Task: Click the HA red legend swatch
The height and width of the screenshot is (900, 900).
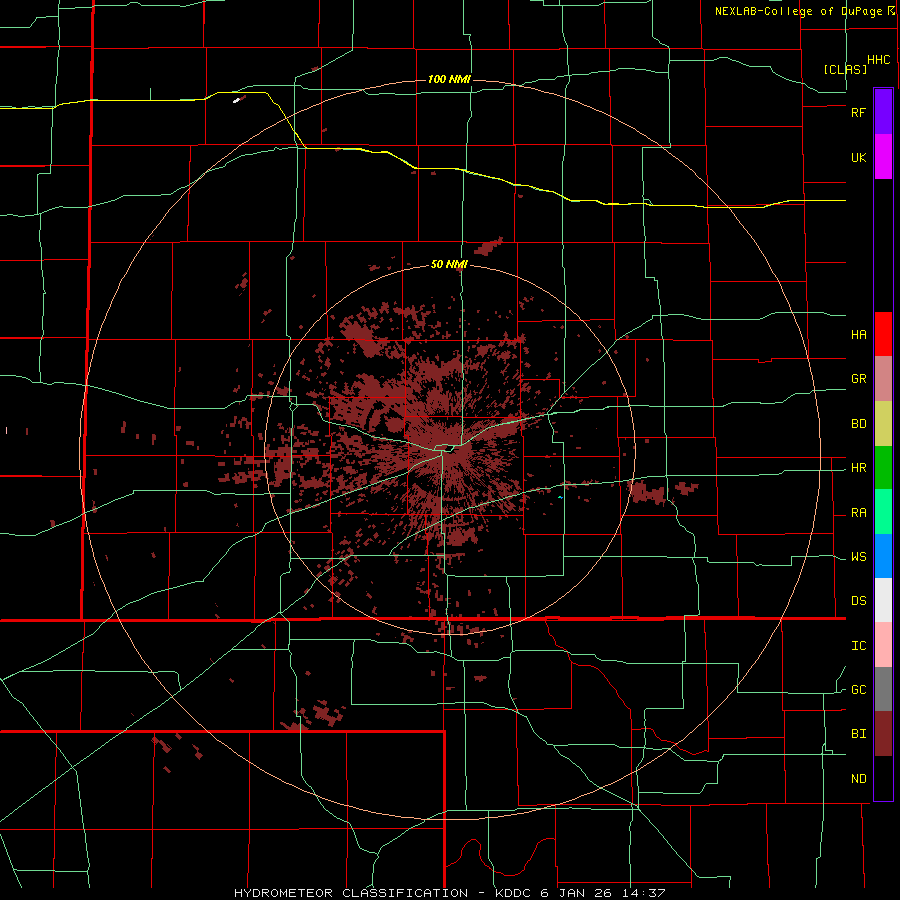Action: [x=883, y=334]
